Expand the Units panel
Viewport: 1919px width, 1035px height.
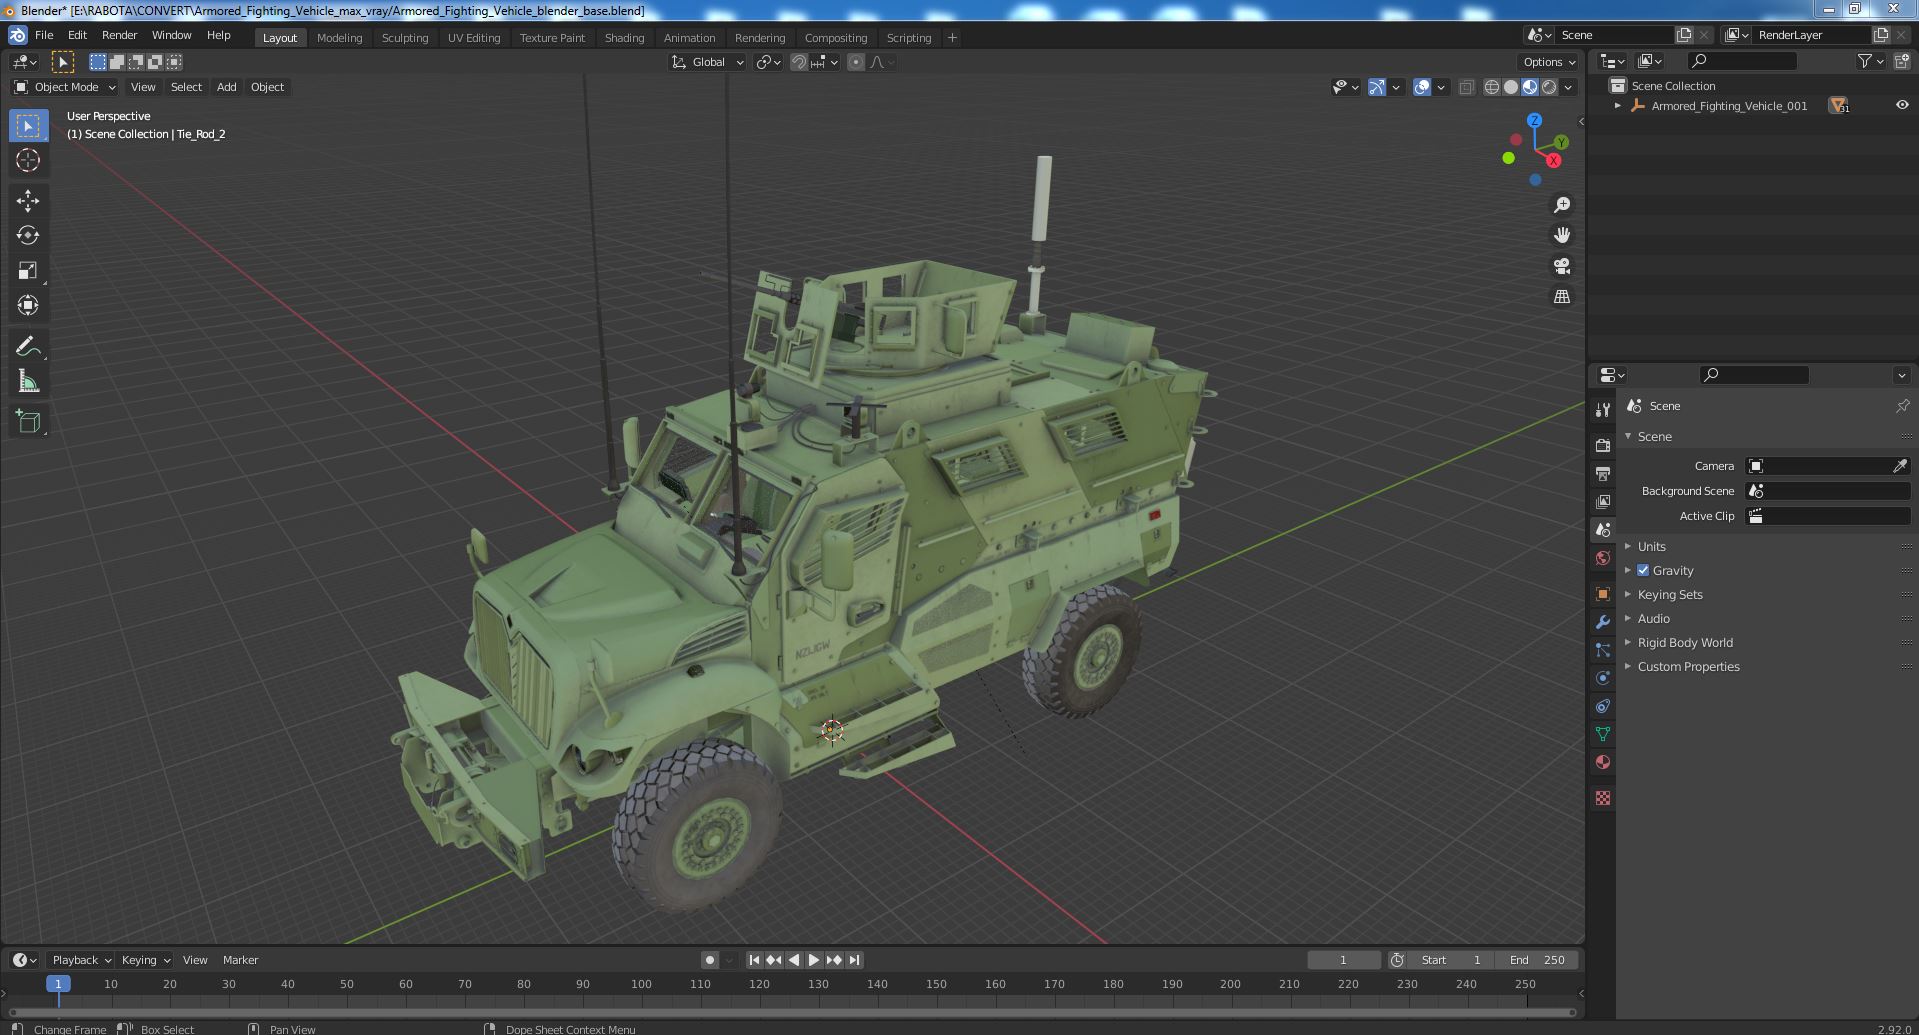pyautogui.click(x=1651, y=546)
